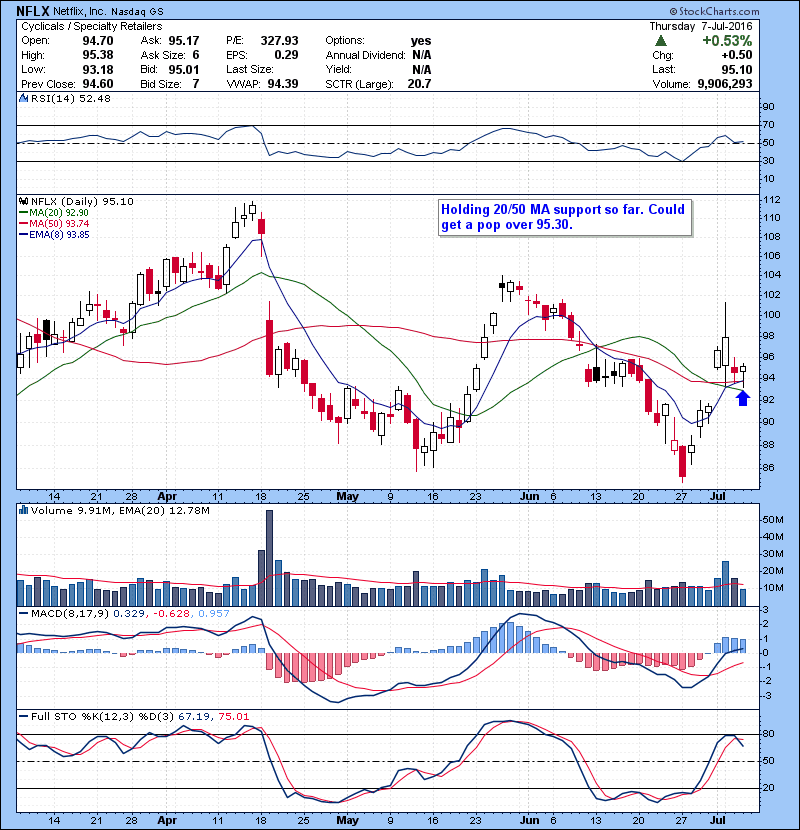The height and width of the screenshot is (830, 800).
Task: Click the Bid value 95.01
Action: tap(184, 69)
